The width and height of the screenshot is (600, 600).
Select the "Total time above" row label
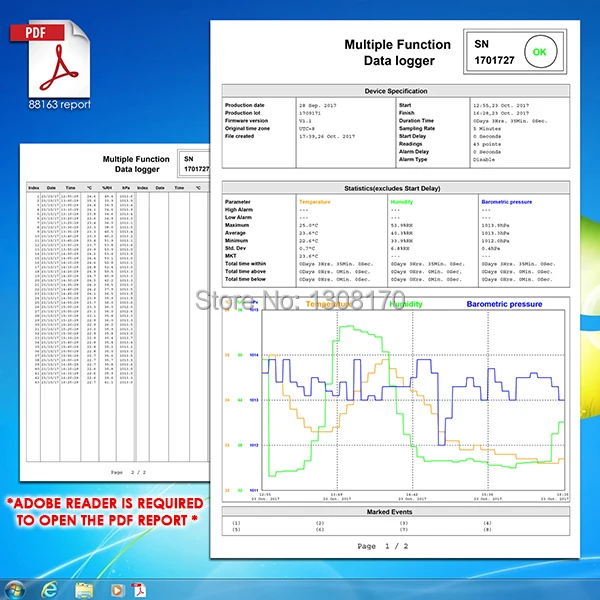245,271
